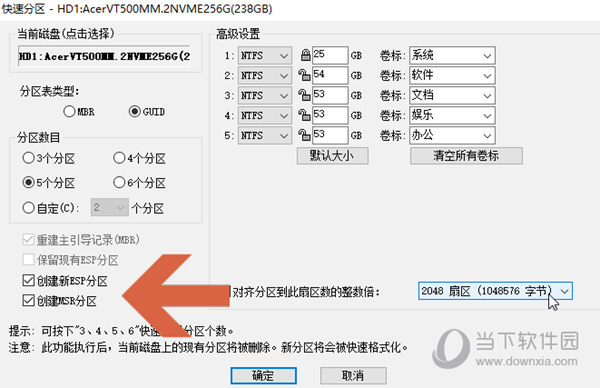Toggle the unlock icon for partition 2 size

[x=304, y=75]
